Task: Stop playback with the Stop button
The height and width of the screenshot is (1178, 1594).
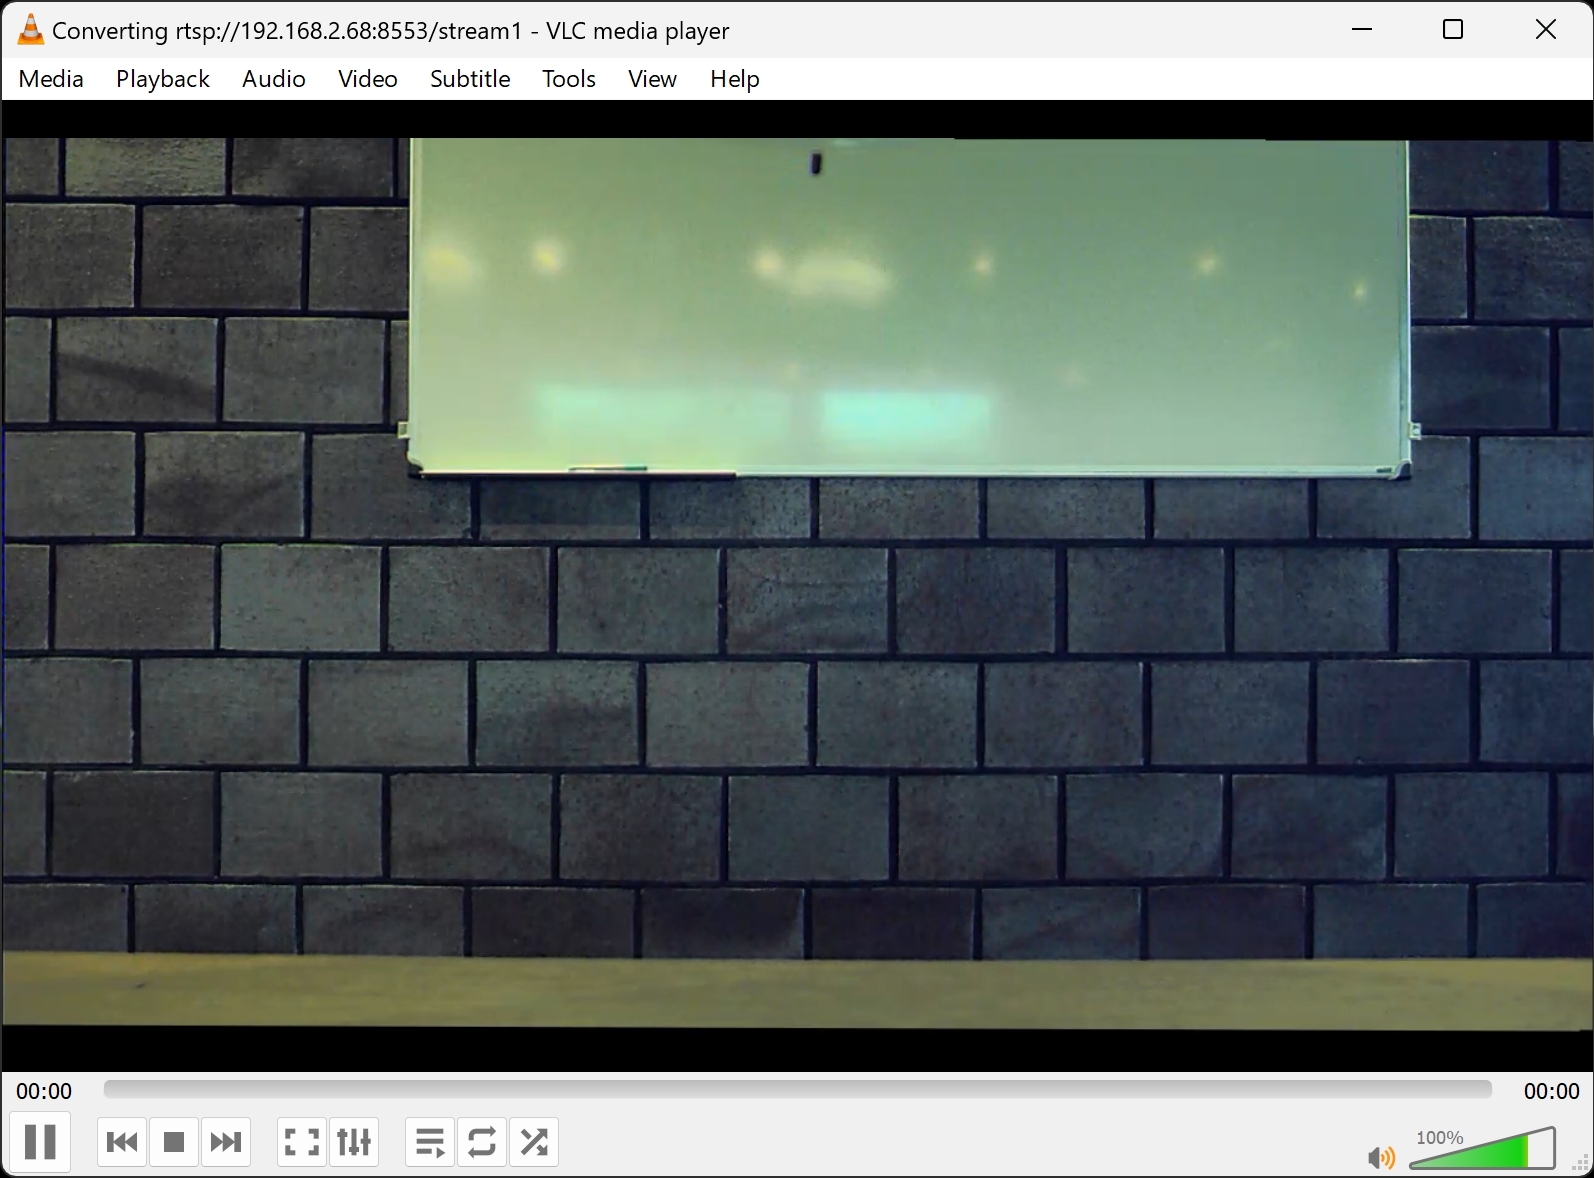Action: (x=174, y=1142)
